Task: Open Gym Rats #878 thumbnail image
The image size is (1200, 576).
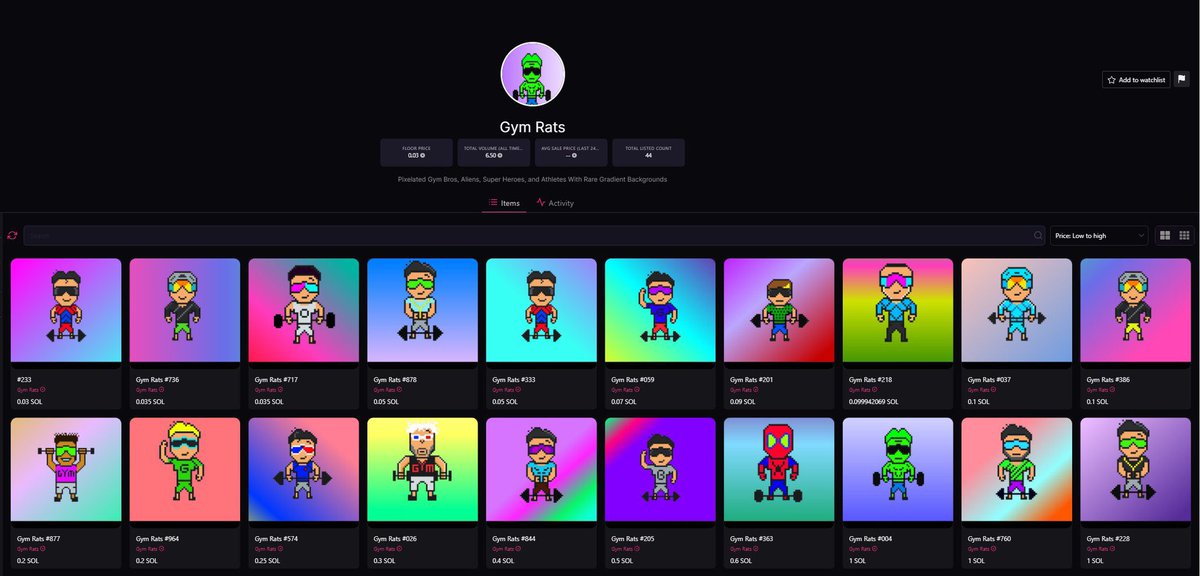Action: click(423, 310)
